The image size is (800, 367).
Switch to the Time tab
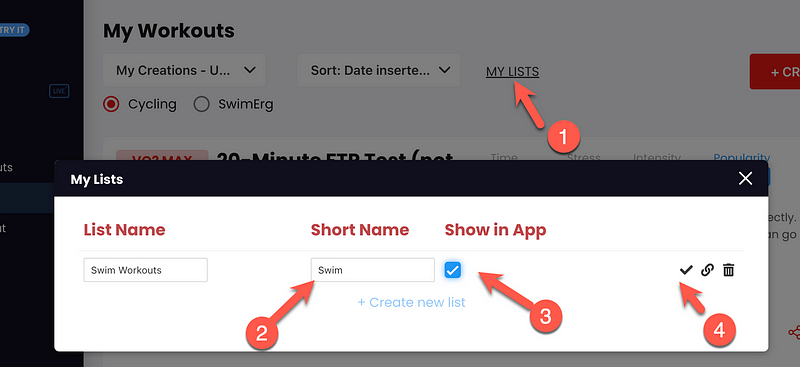tap(504, 158)
